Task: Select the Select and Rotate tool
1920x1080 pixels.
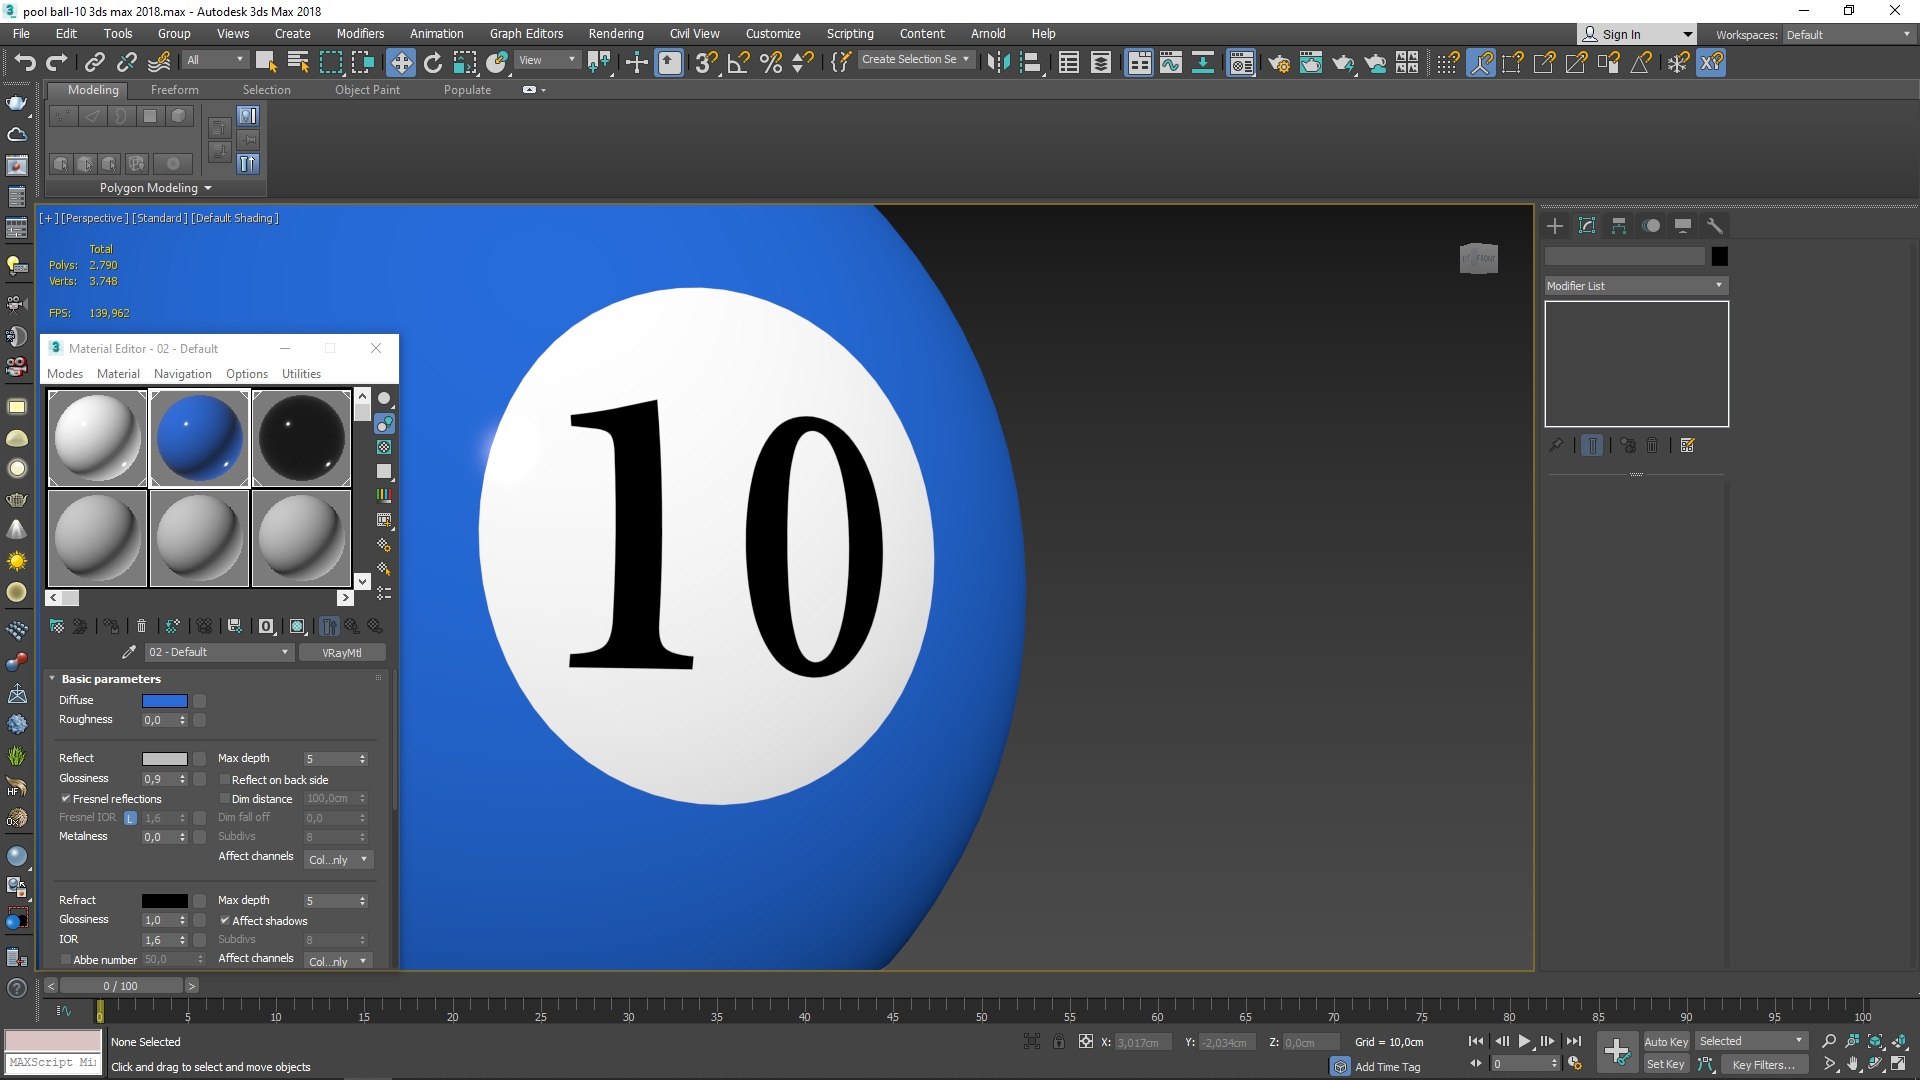Action: tap(433, 63)
